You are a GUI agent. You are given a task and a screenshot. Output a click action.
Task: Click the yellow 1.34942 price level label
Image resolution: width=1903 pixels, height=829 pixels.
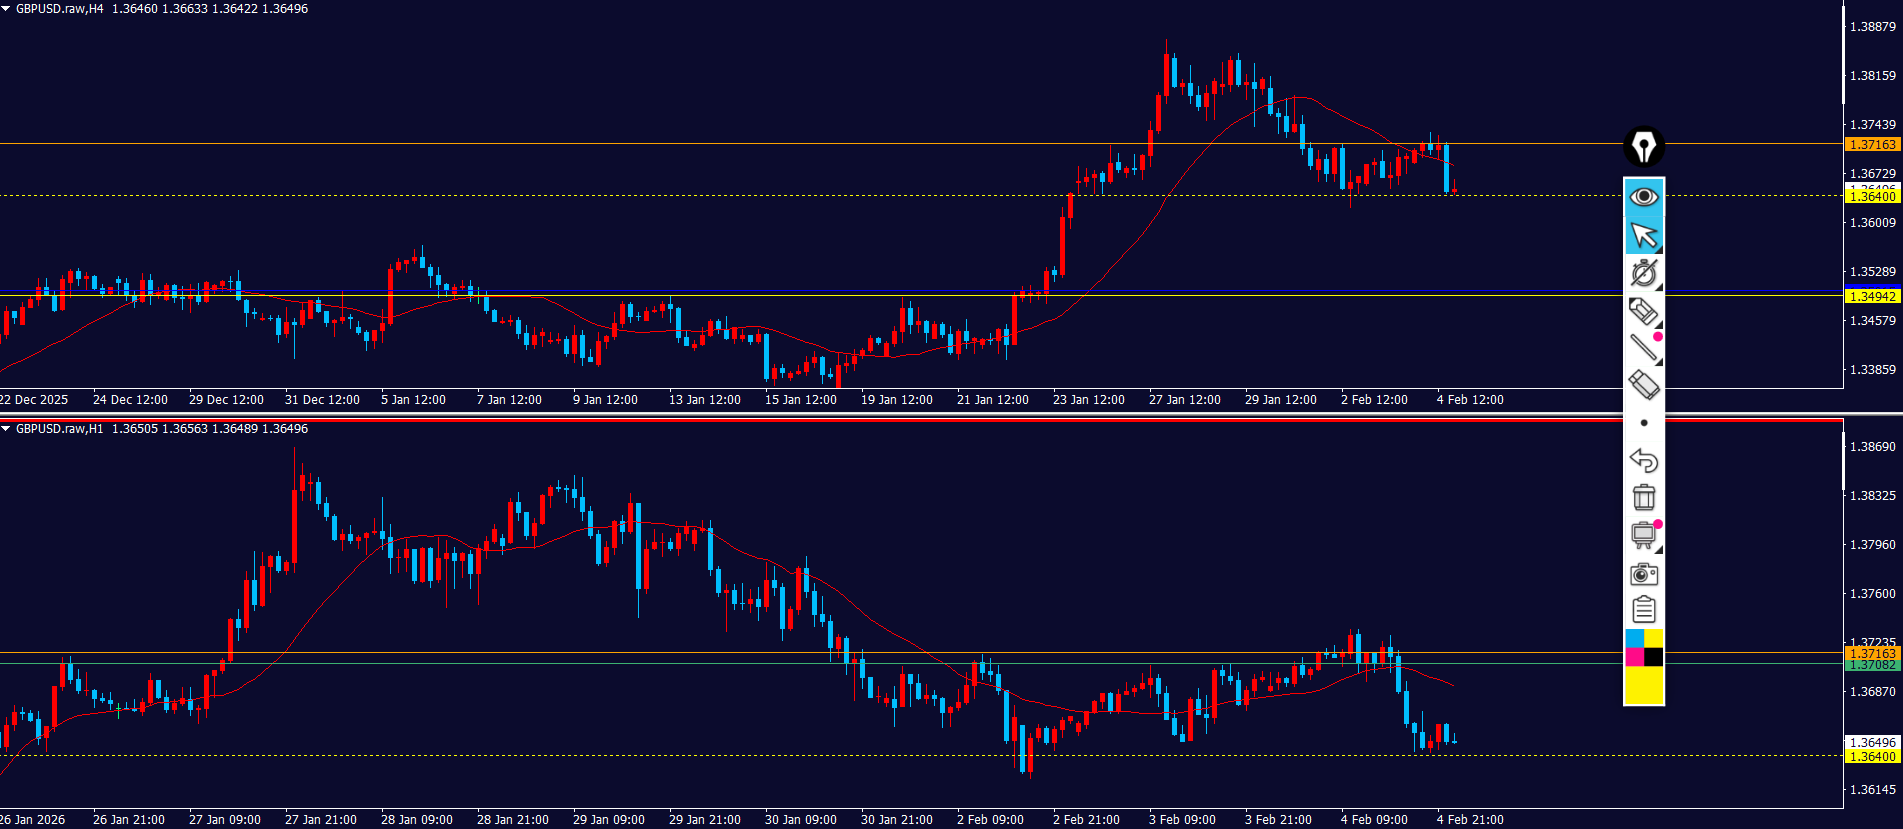[x=1871, y=297]
